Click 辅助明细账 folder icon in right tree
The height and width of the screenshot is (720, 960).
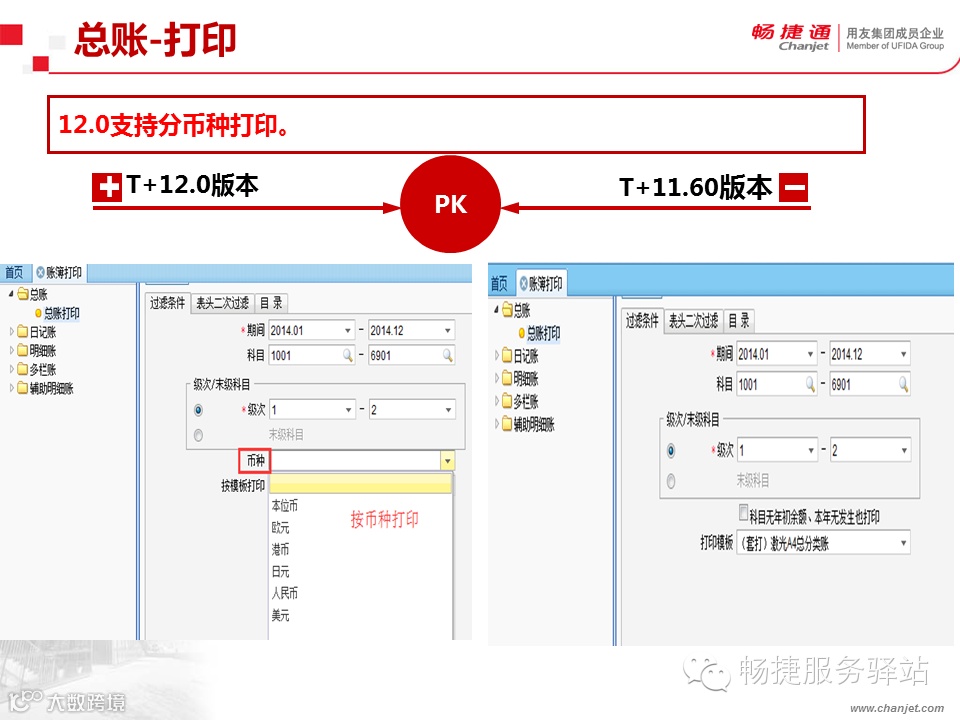507,424
